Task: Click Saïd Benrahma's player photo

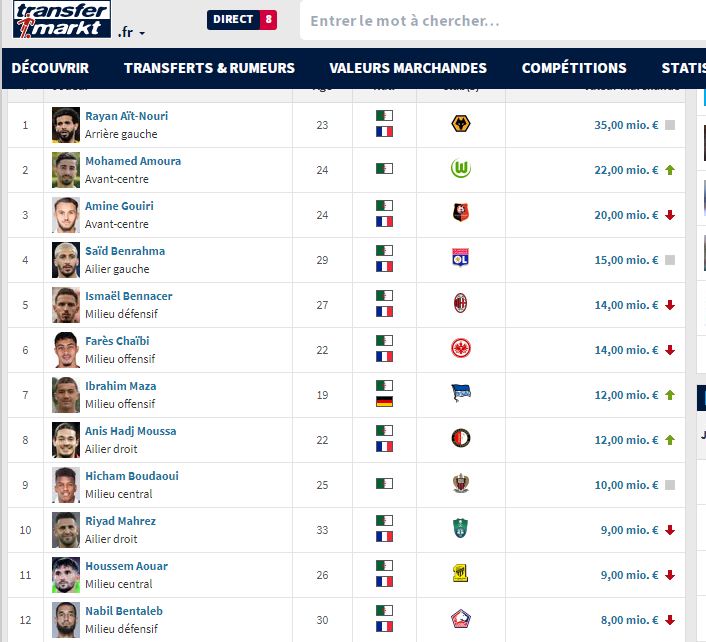Action: [66, 259]
